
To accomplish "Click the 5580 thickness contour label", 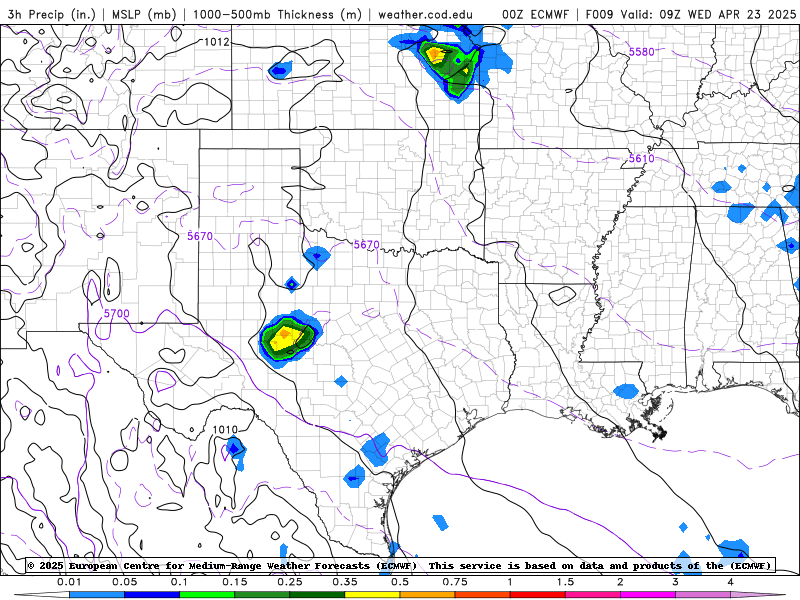I will click(641, 52).
